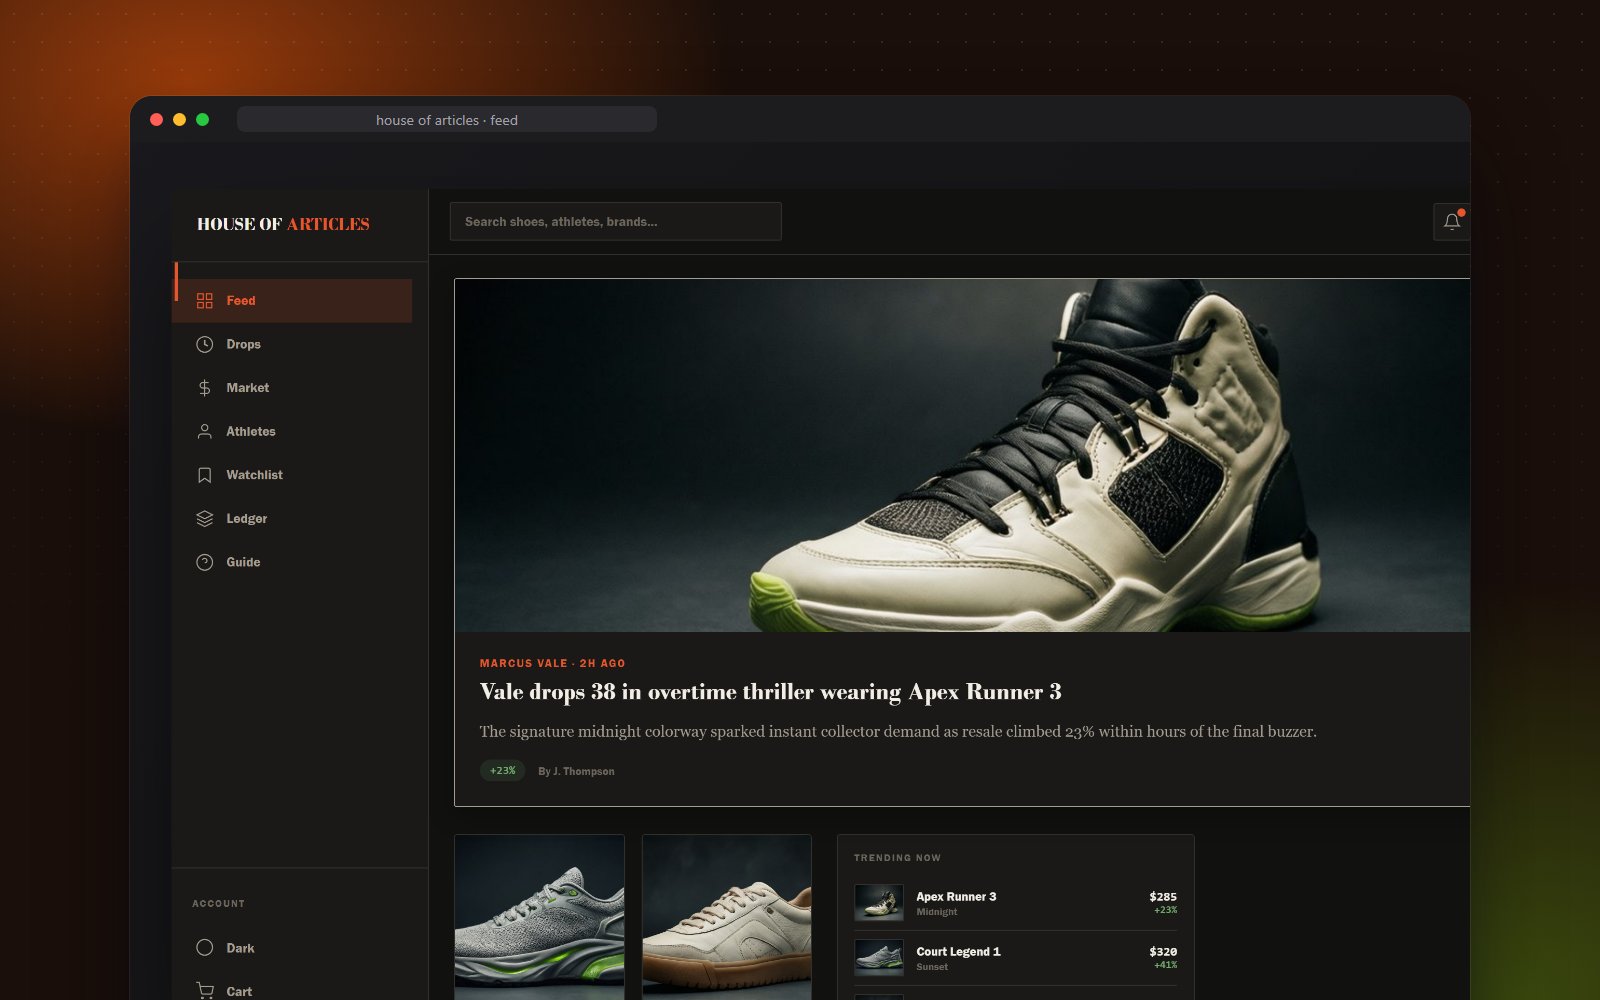
Task: Select Apex Runner 3 in Trending Now
Action: pos(1015,903)
